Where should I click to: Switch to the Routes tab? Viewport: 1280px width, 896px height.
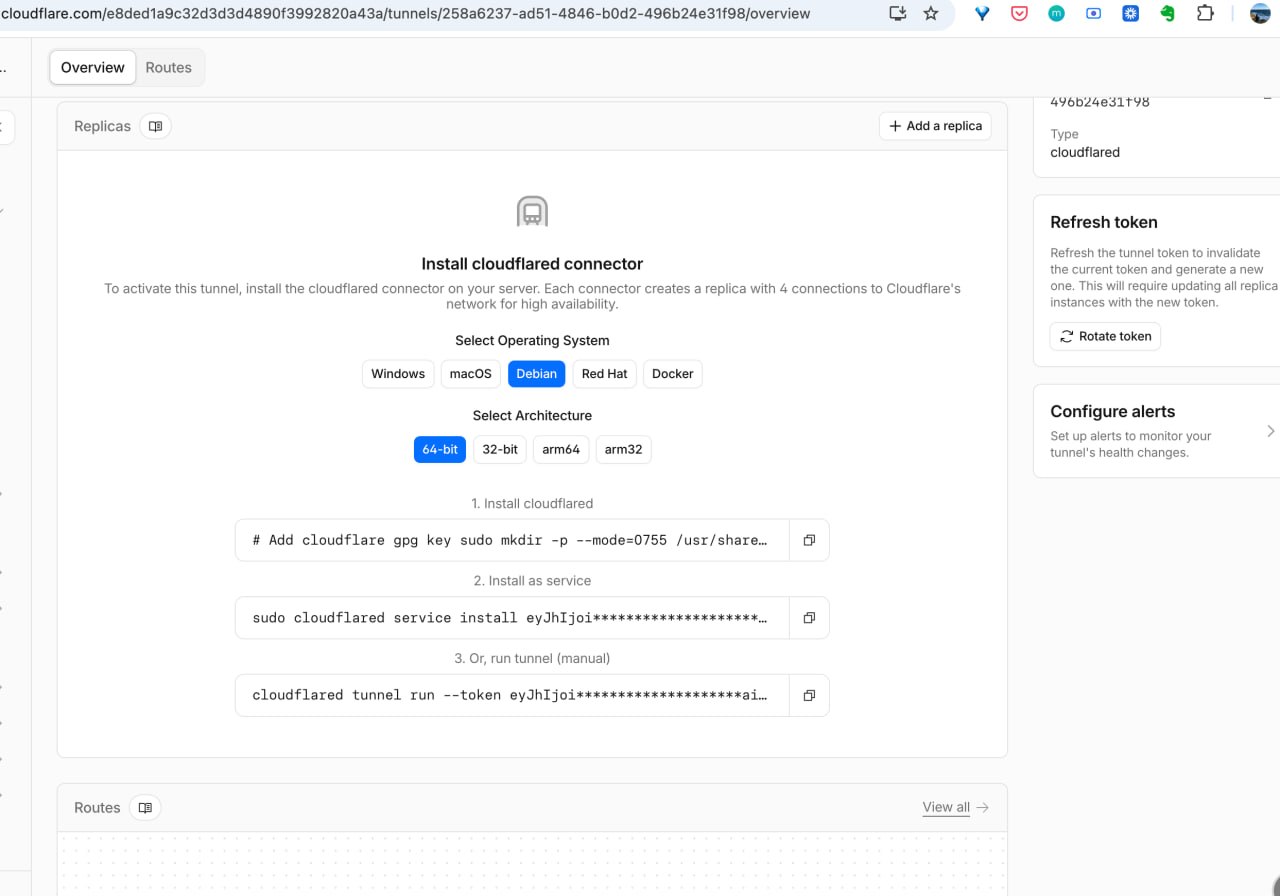coord(168,68)
